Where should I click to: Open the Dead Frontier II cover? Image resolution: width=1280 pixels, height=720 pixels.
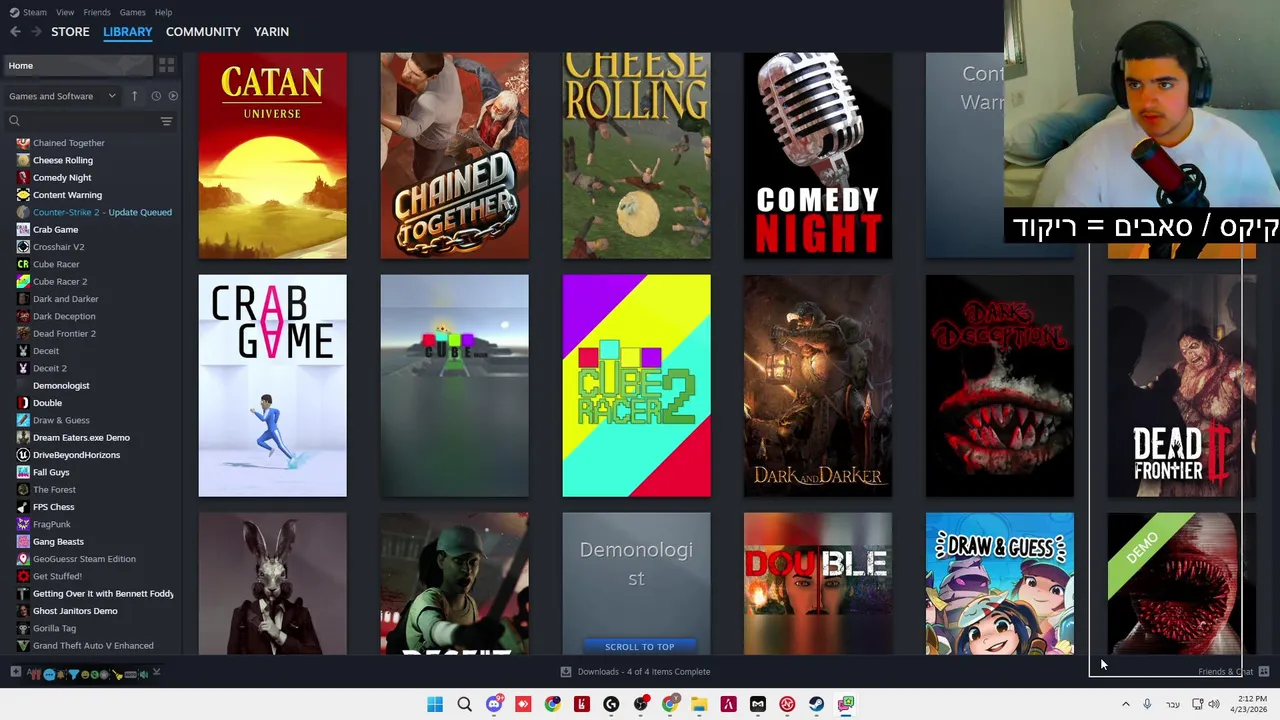[x=1181, y=386]
